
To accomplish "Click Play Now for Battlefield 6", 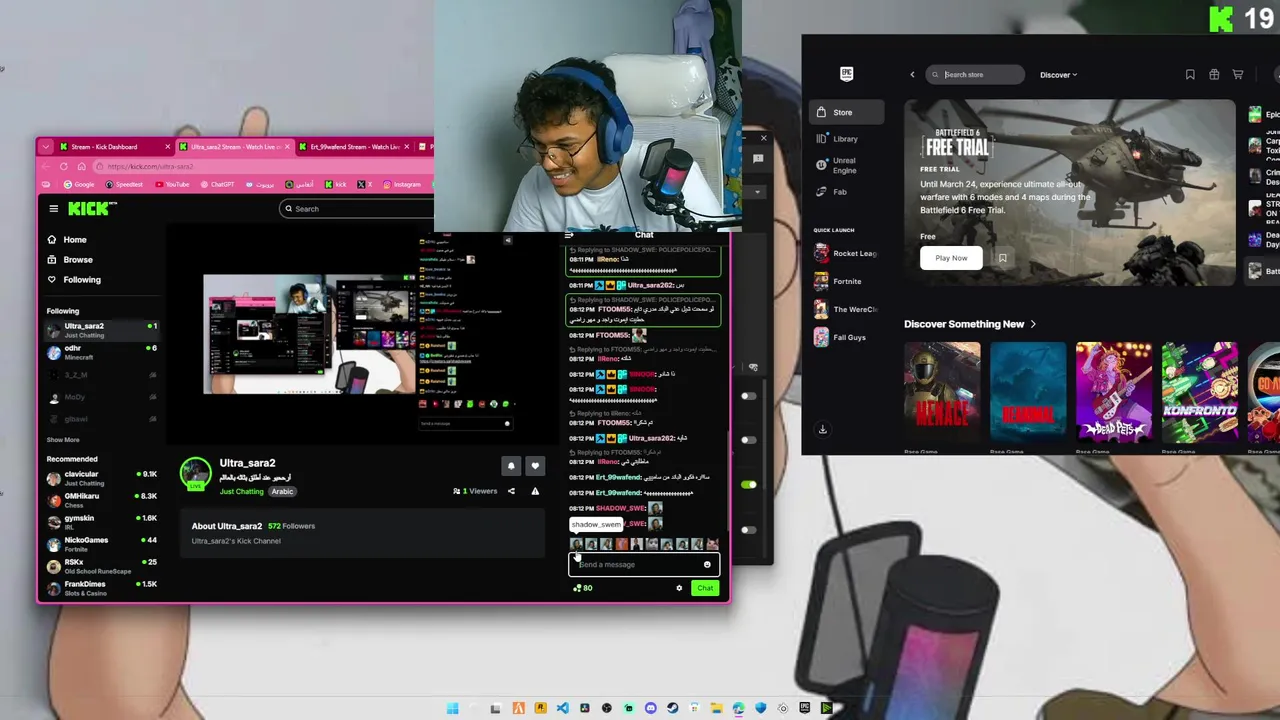I will click(951, 258).
